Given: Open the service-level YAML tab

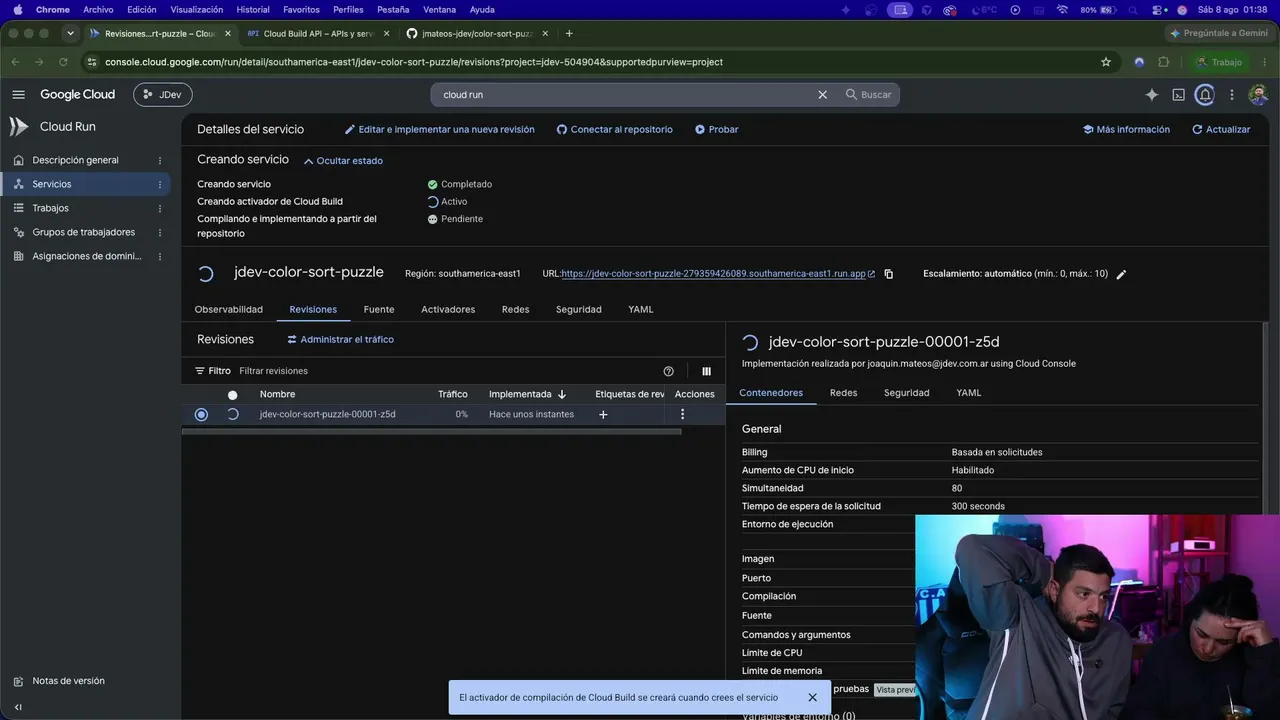Looking at the screenshot, I should tap(641, 310).
